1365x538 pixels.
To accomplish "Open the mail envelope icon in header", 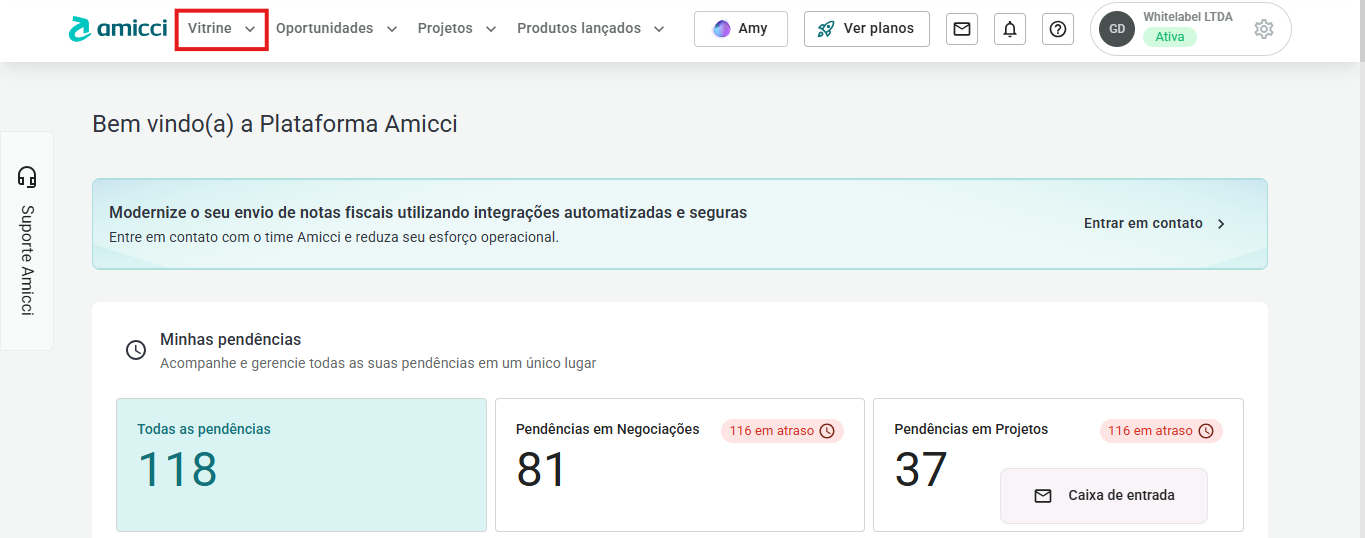I will [x=961, y=29].
